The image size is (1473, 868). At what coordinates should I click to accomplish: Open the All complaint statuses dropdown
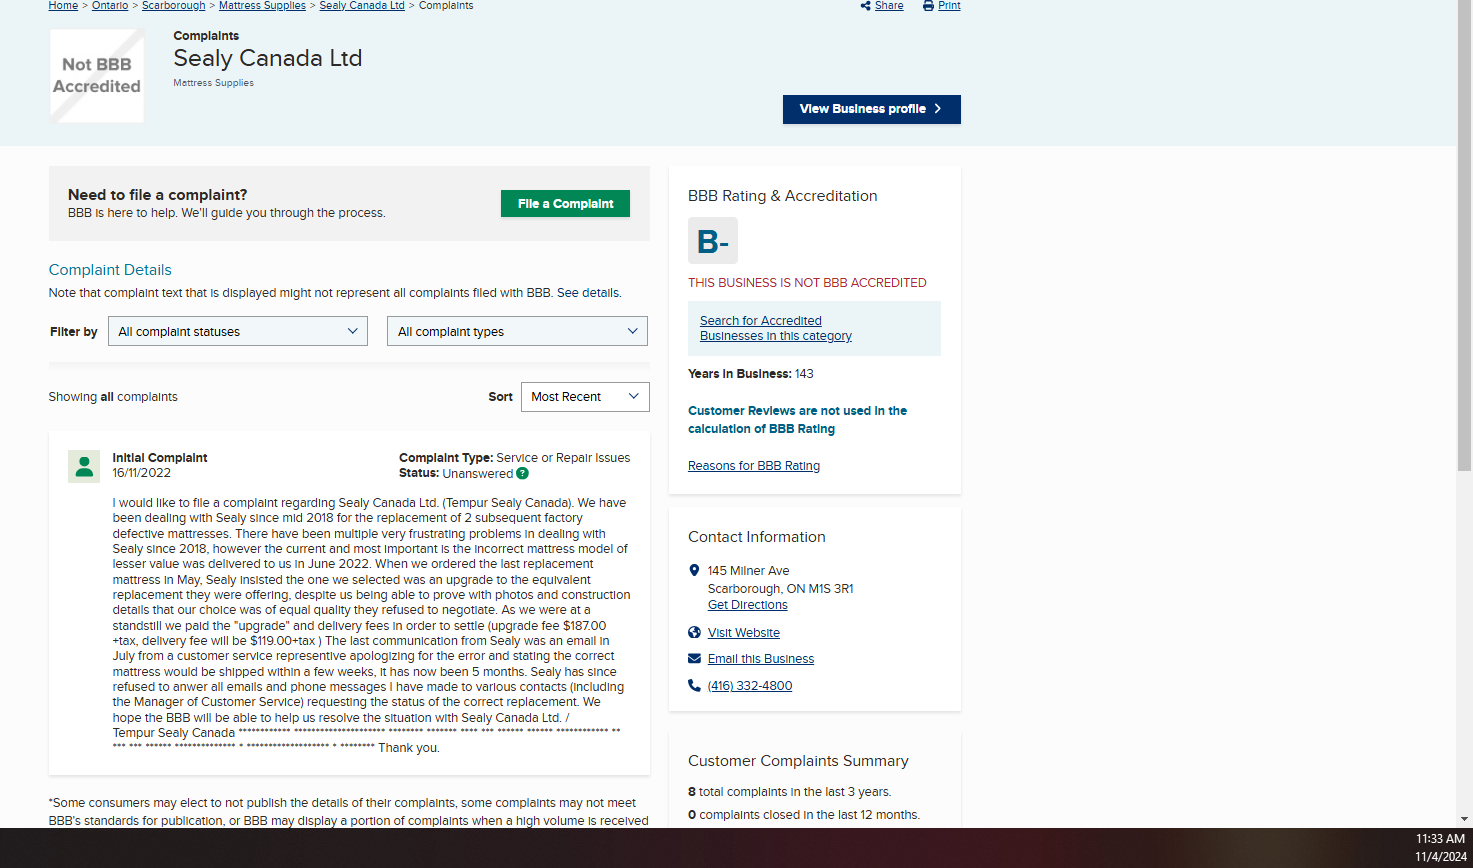238,332
